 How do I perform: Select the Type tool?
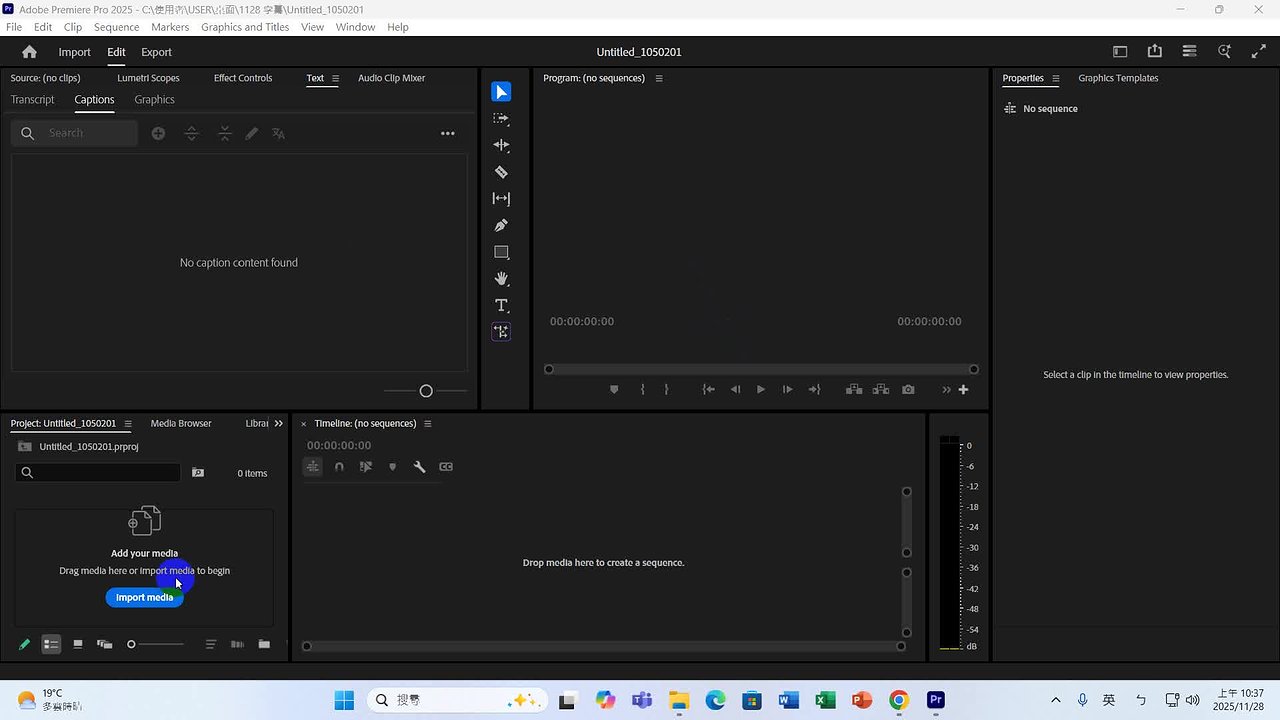501,305
